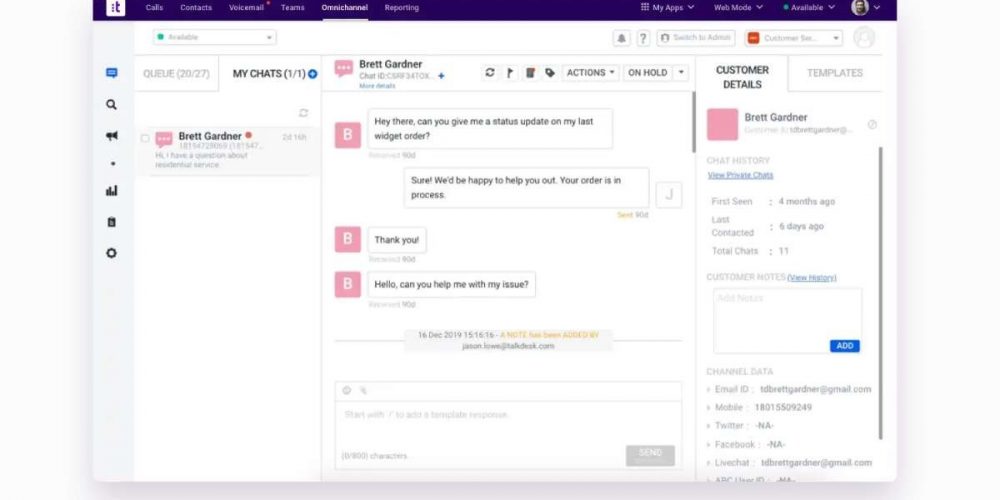Click the ADD button under customer notes

[x=844, y=346]
